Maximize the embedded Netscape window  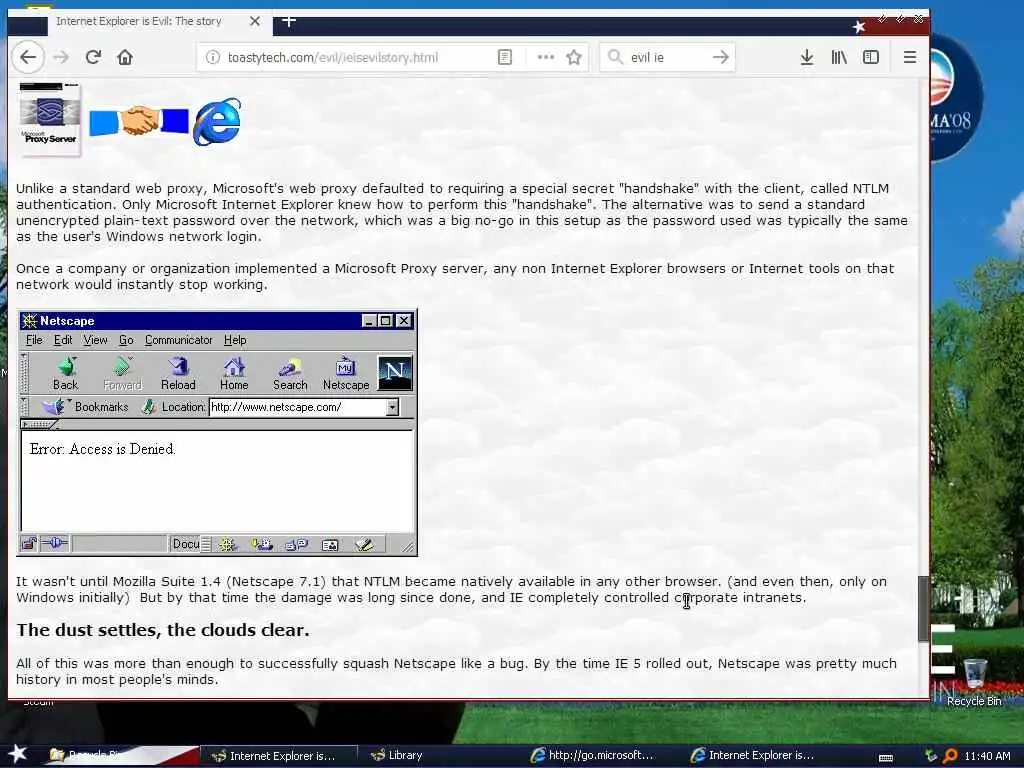tap(386, 321)
